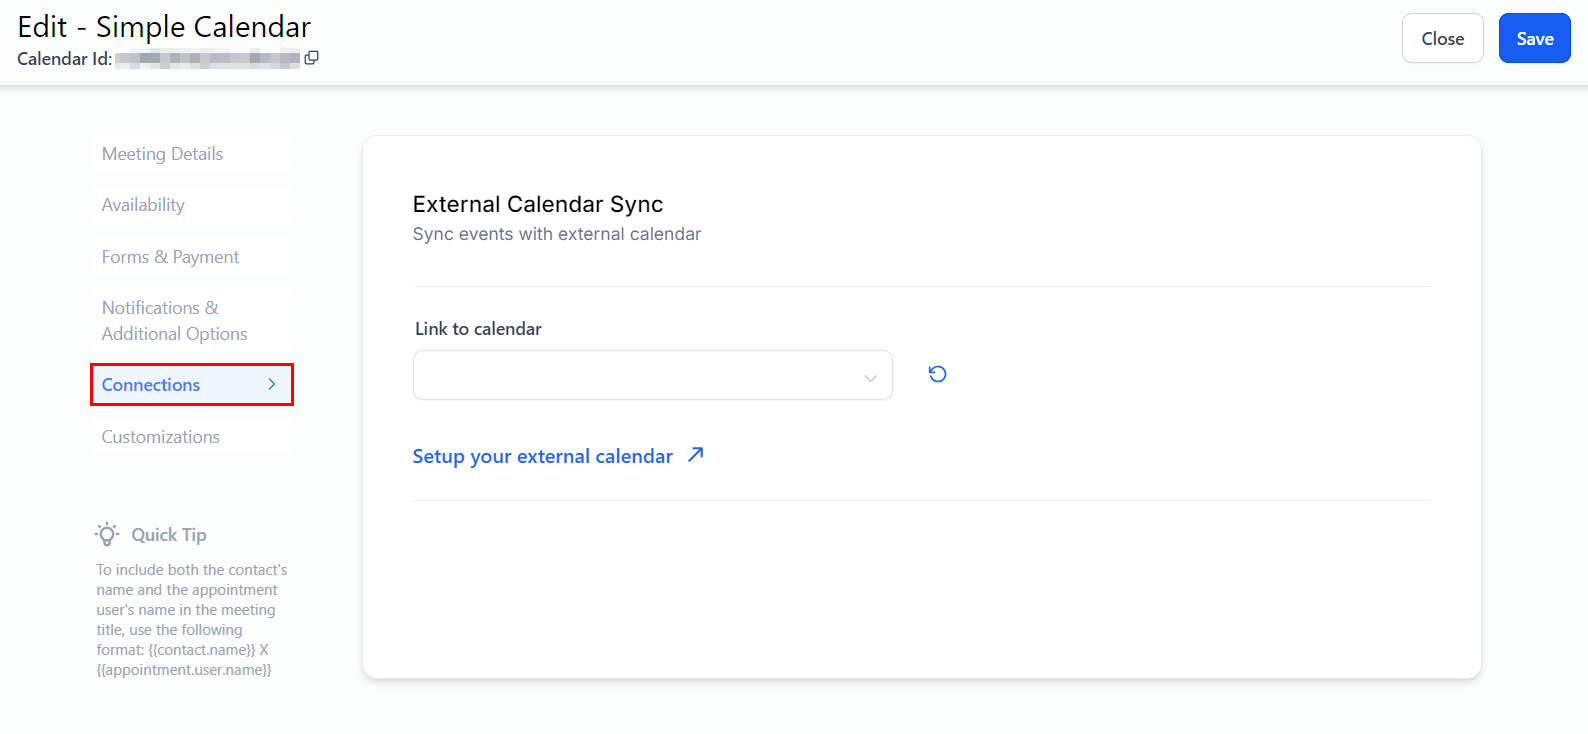This screenshot has width=1588, height=734.
Task: Switch to the Availability section
Action: (143, 205)
